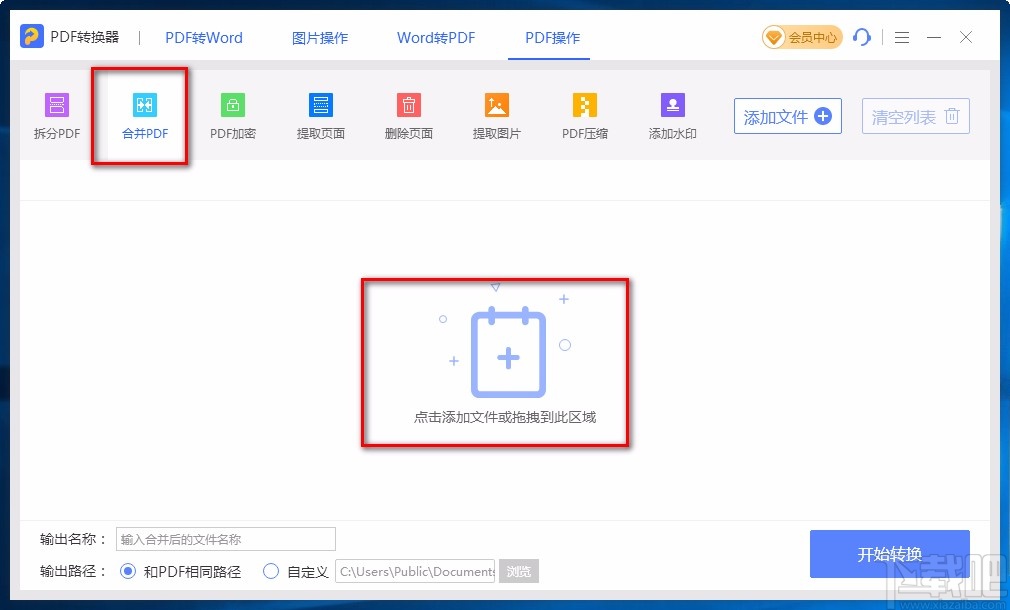Open the PDF加密 tool
This screenshot has height=610, width=1010.
click(232, 116)
